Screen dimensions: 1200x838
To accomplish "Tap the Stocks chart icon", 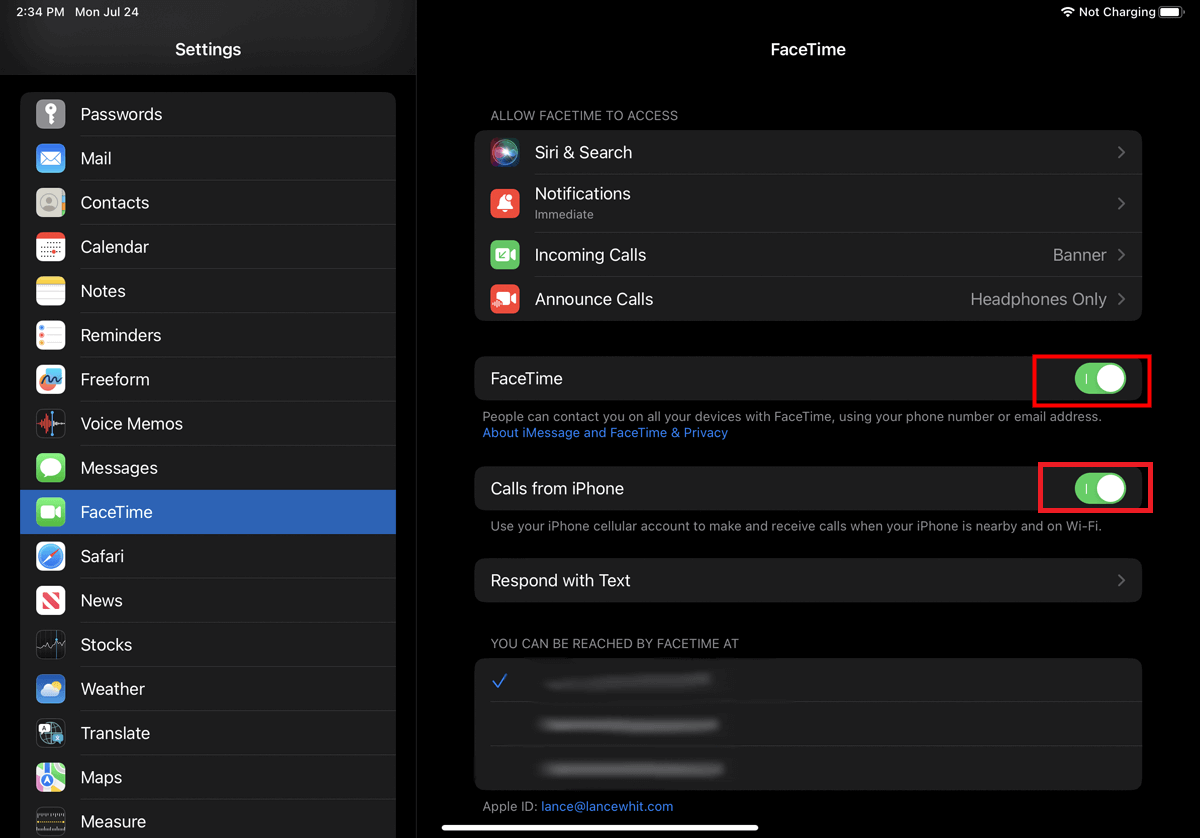I will (51, 645).
